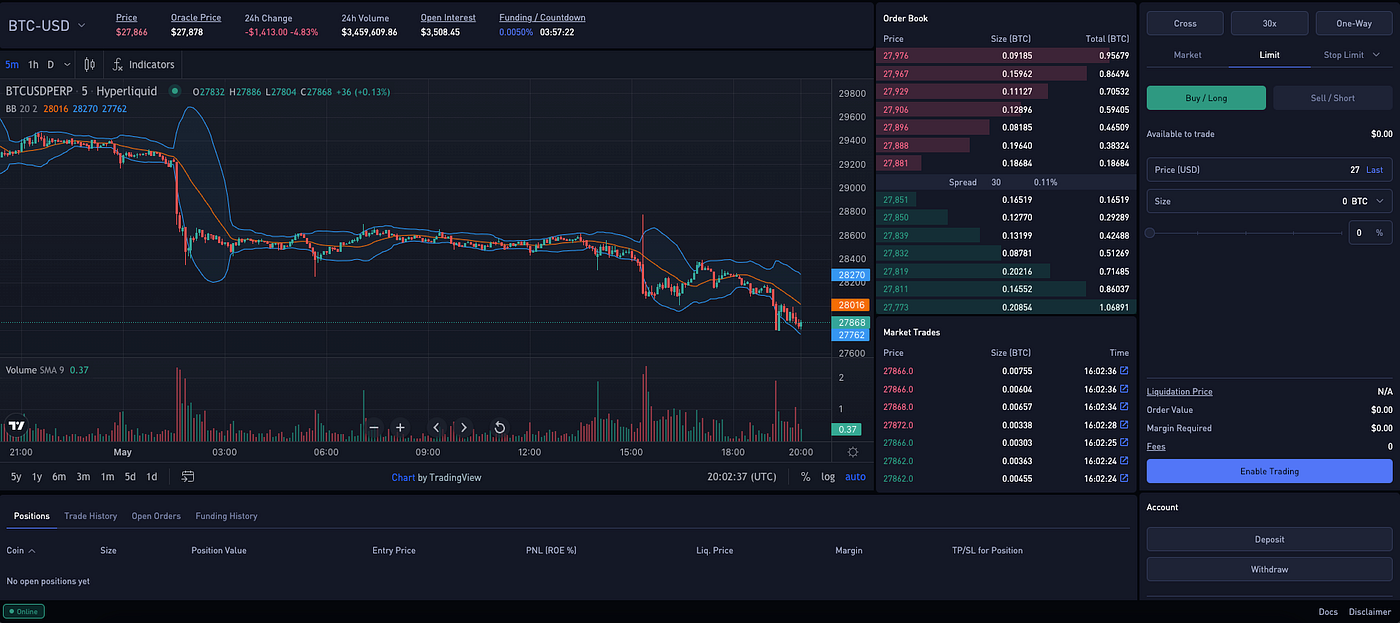Click the 27,976 ask price row
The width and height of the screenshot is (1400, 623).
[1005, 56]
